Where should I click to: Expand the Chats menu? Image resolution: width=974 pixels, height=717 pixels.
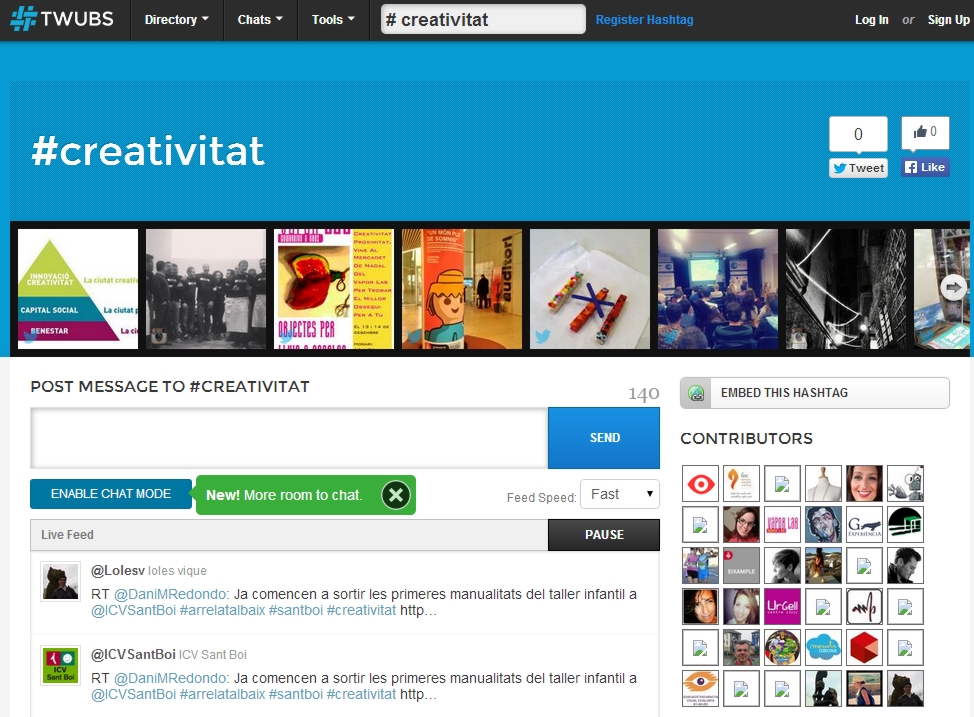point(260,20)
